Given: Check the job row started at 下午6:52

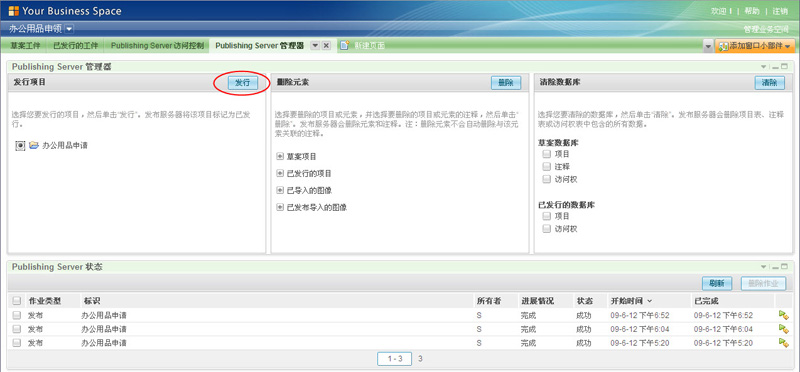Looking at the screenshot, I should (x=17, y=315).
